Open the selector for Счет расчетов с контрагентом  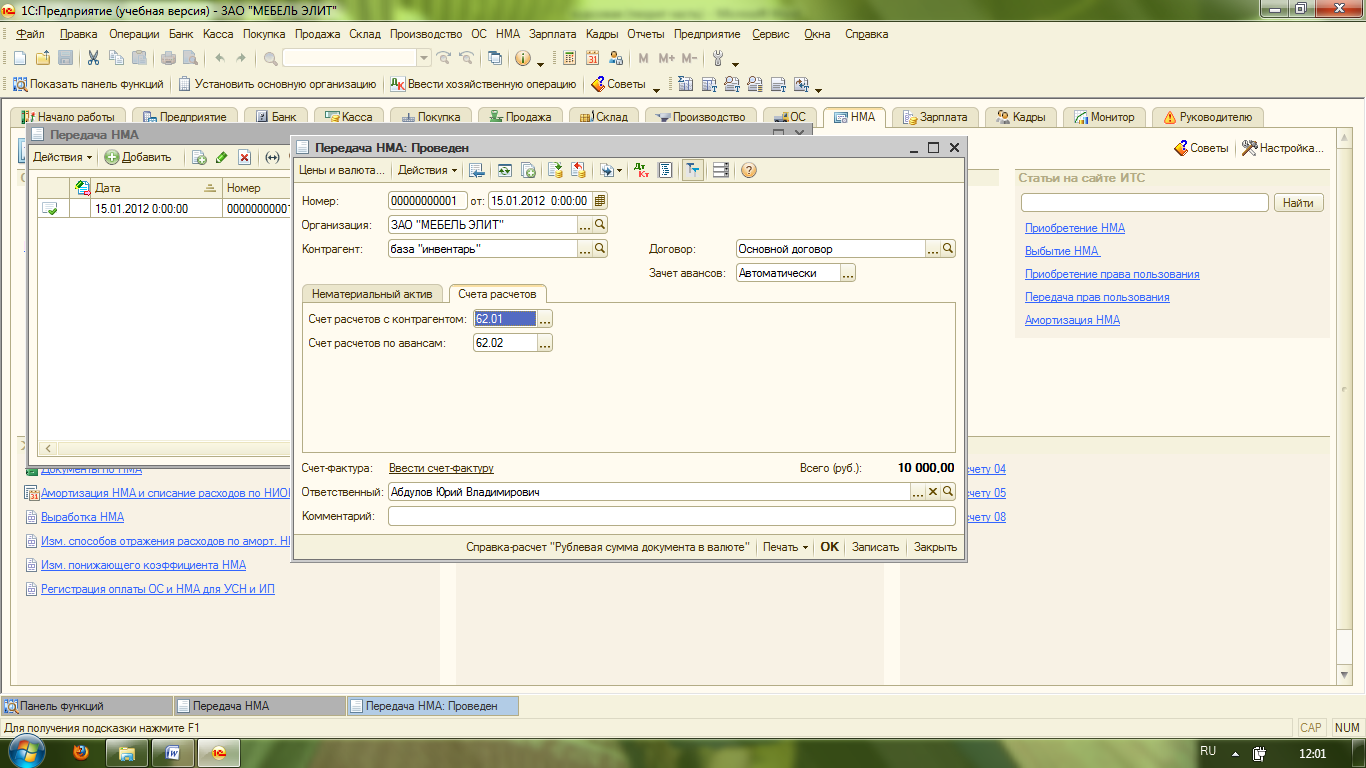coord(545,319)
